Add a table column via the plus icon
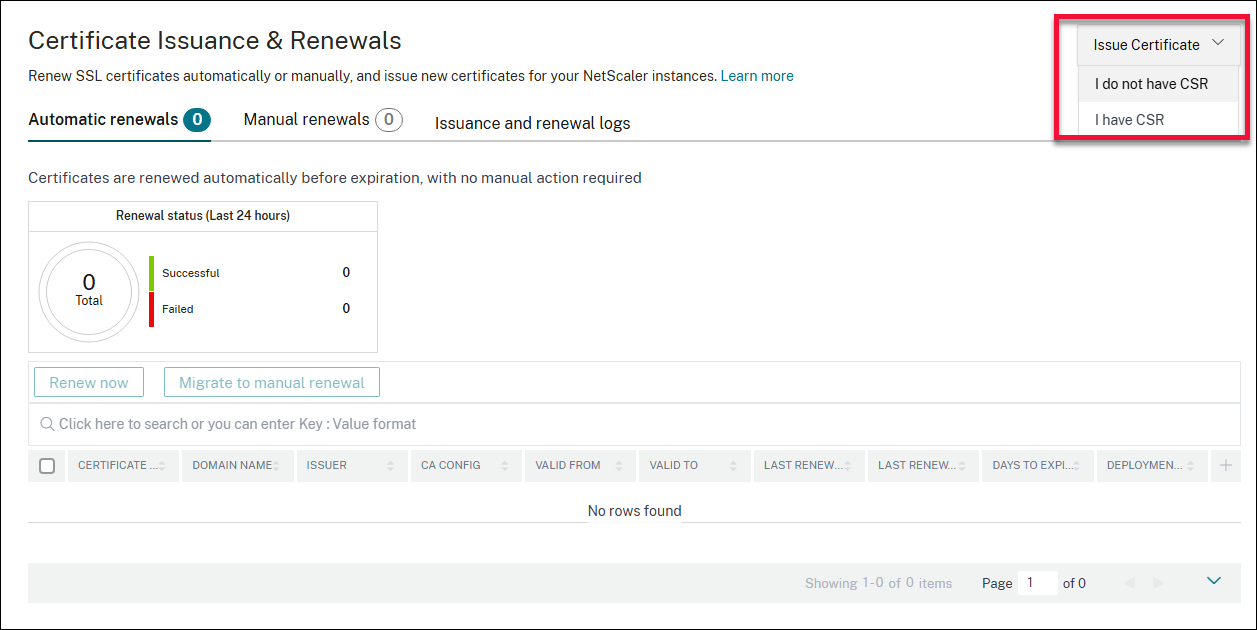The image size is (1257, 630). tap(1225, 465)
